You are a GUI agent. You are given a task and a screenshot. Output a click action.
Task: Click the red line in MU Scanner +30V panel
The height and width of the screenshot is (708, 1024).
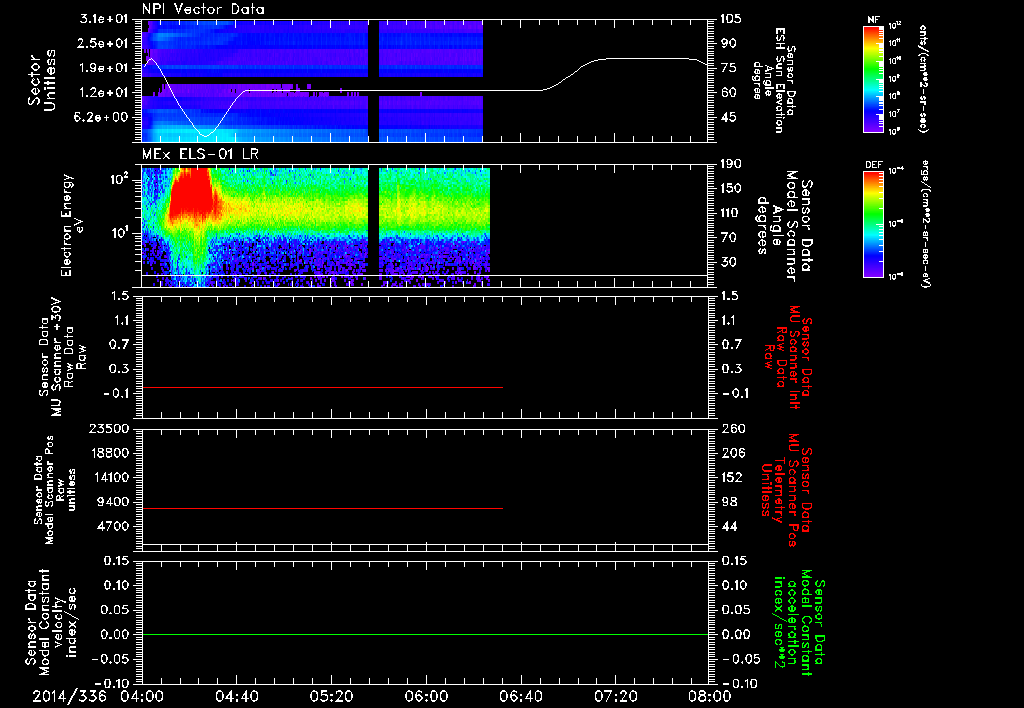point(322,387)
